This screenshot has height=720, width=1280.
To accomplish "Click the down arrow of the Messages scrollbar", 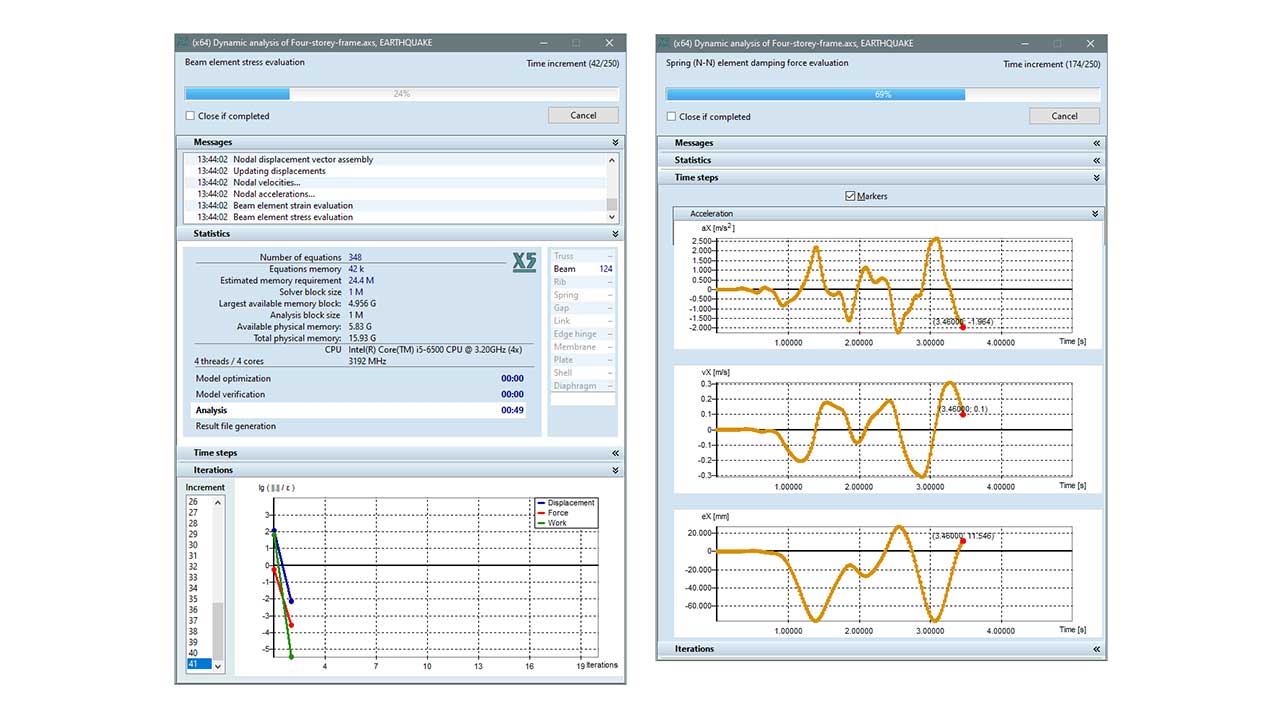I will point(611,216).
